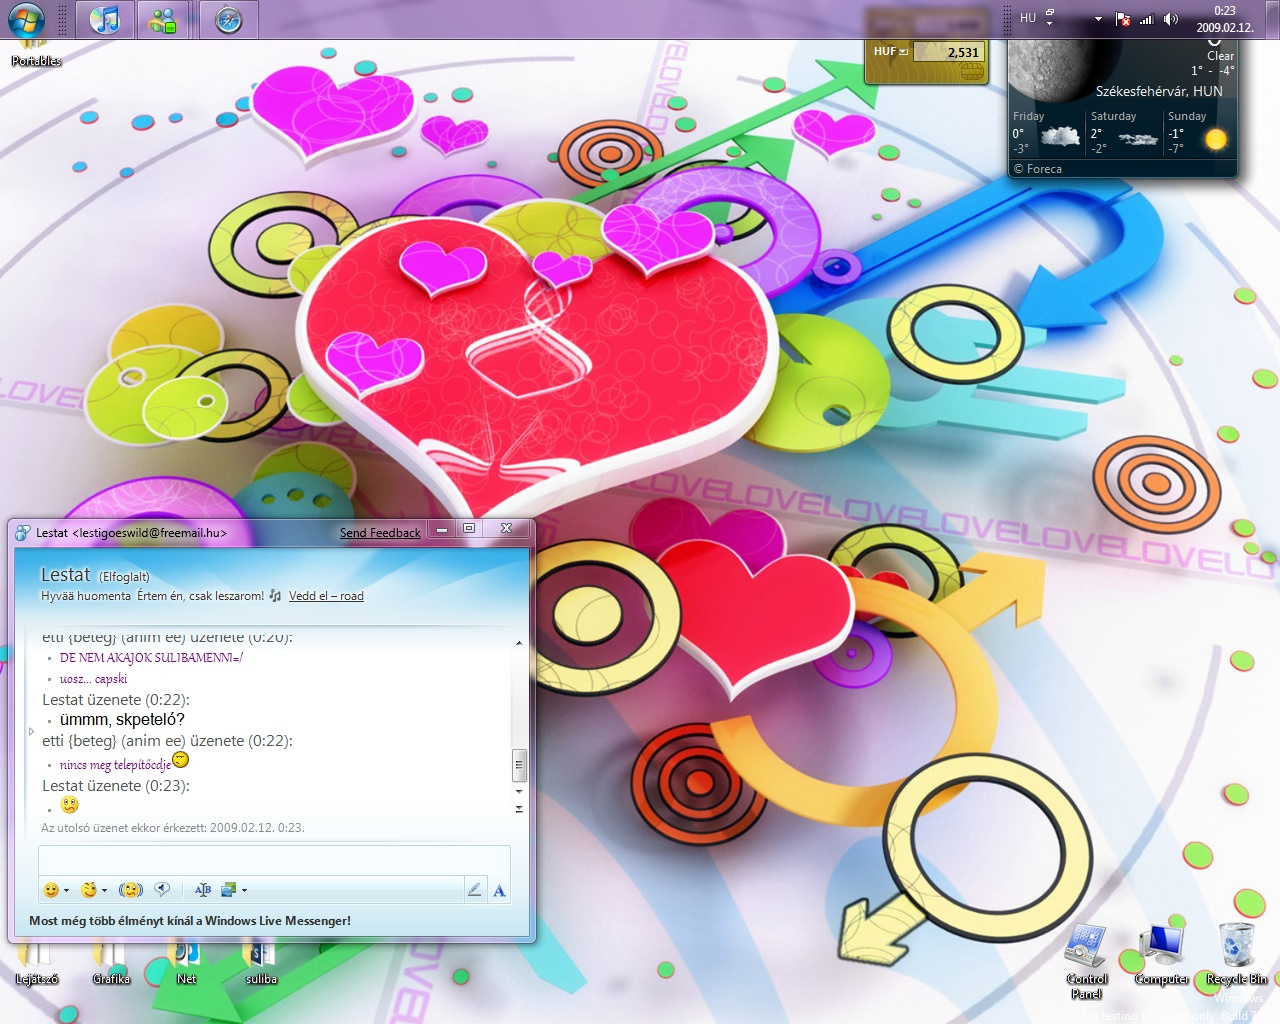Maximize the Lestat conversation window
This screenshot has height=1024, width=1280.
(x=469, y=528)
